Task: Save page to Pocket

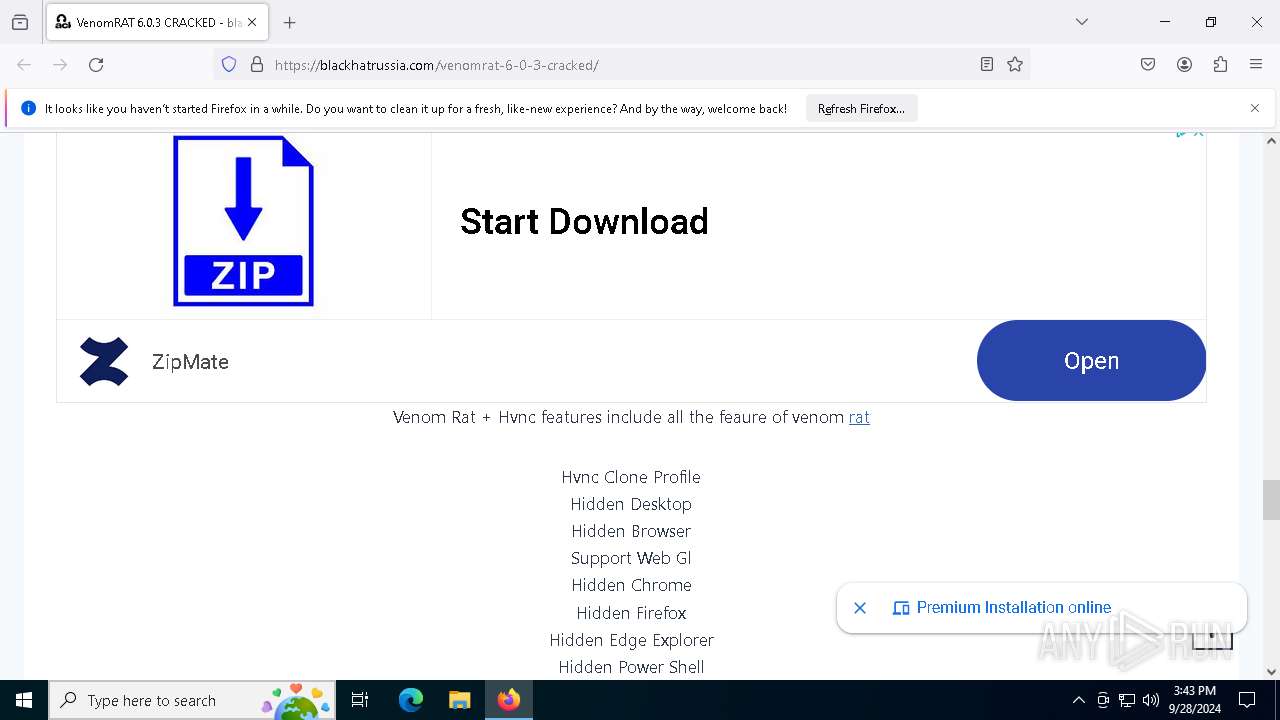Action: [x=1148, y=65]
